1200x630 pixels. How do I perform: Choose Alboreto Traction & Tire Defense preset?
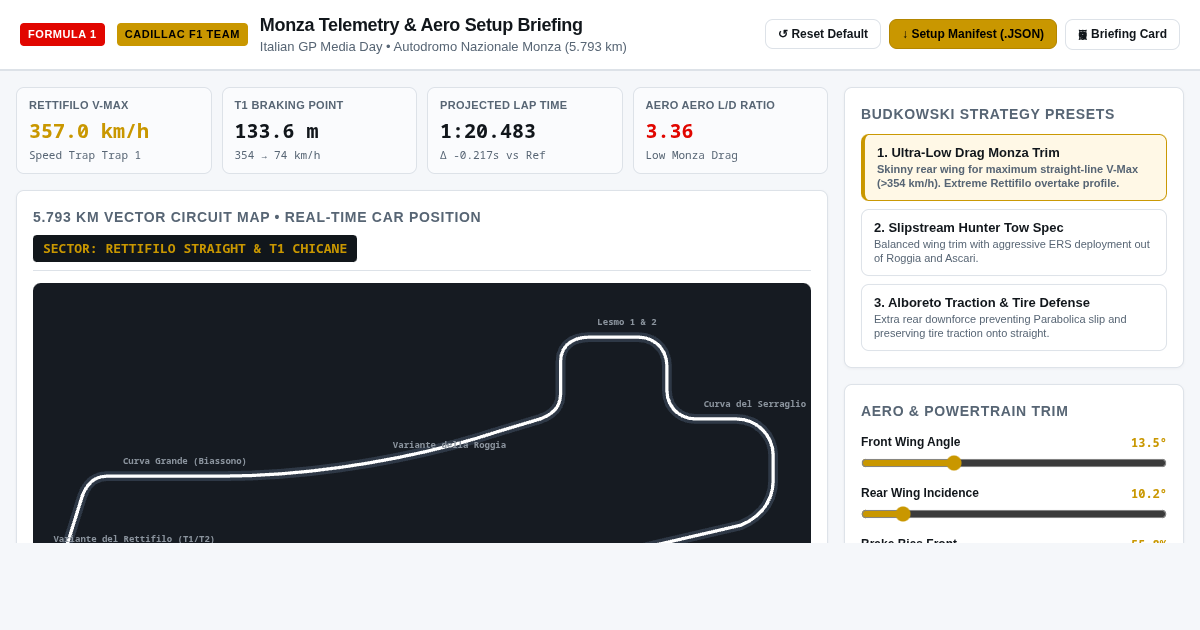tap(1014, 317)
